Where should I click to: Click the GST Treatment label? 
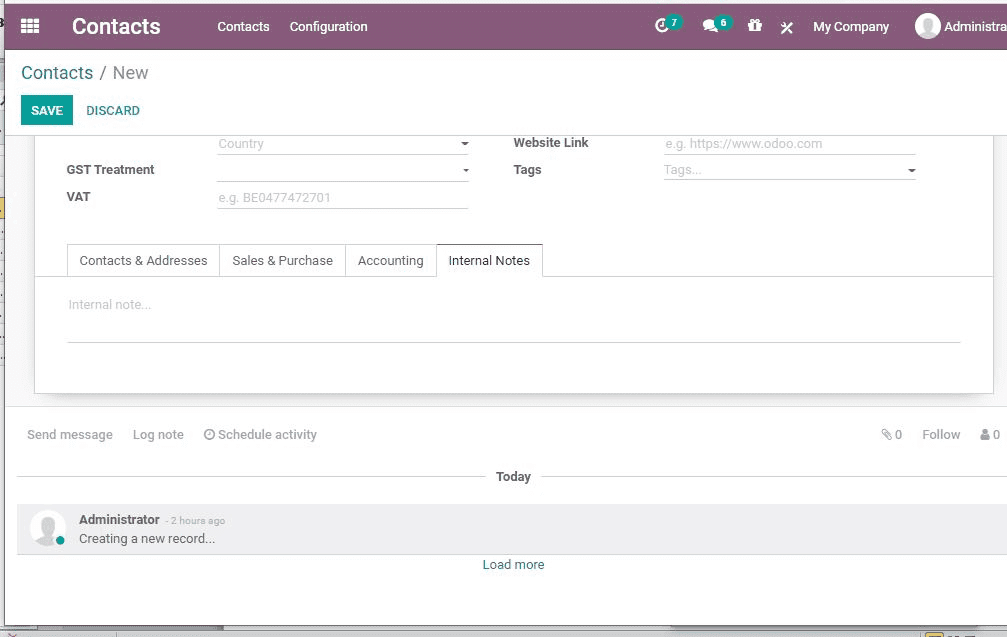[110, 170]
